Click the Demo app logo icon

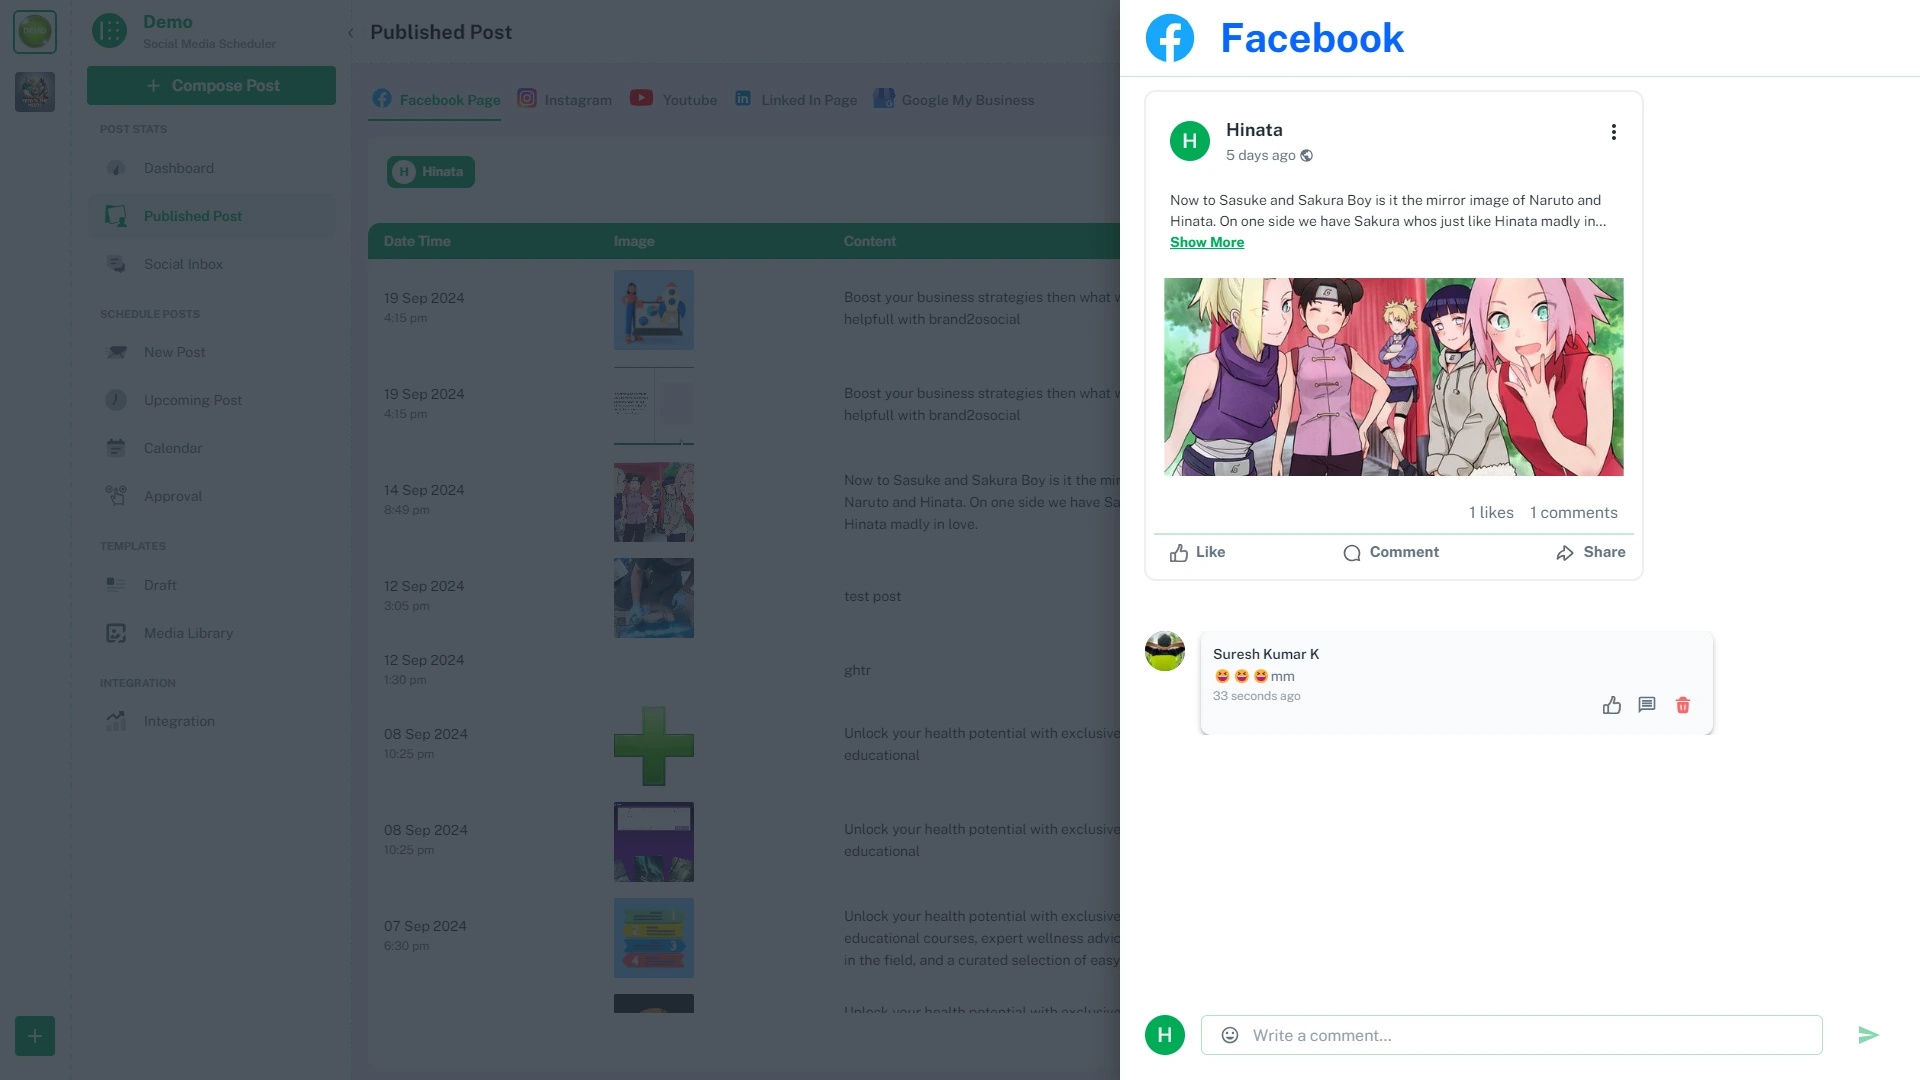109,31
